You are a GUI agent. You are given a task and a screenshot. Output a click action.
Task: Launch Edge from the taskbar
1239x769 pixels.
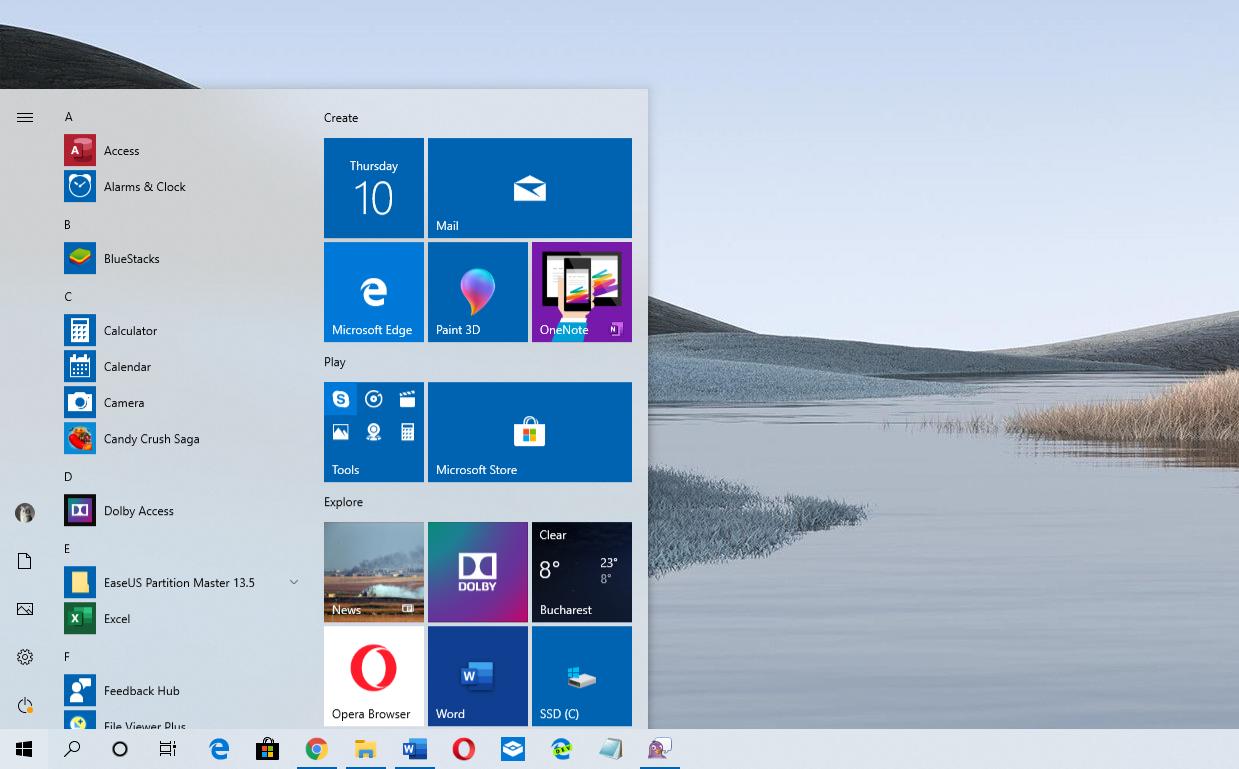coord(219,749)
